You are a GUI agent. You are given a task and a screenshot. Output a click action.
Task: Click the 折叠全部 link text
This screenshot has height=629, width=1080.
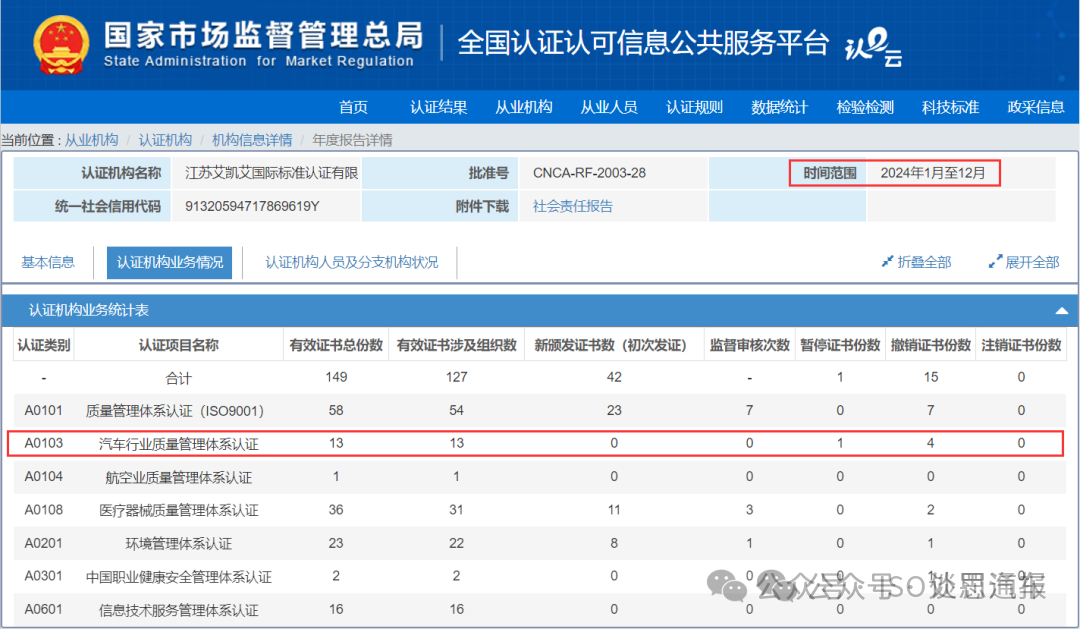coord(924,262)
